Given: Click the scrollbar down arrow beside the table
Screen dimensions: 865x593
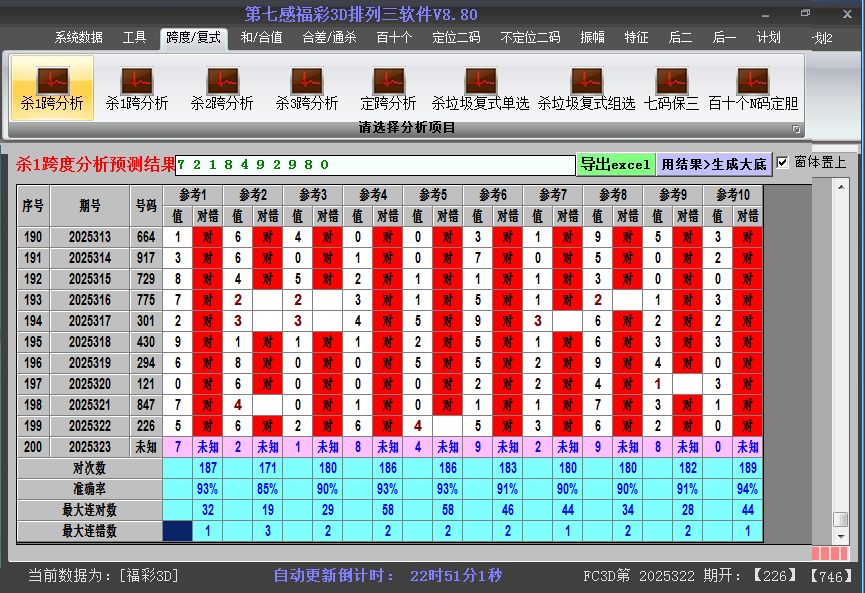Looking at the screenshot, I should [x=841, y=535].
